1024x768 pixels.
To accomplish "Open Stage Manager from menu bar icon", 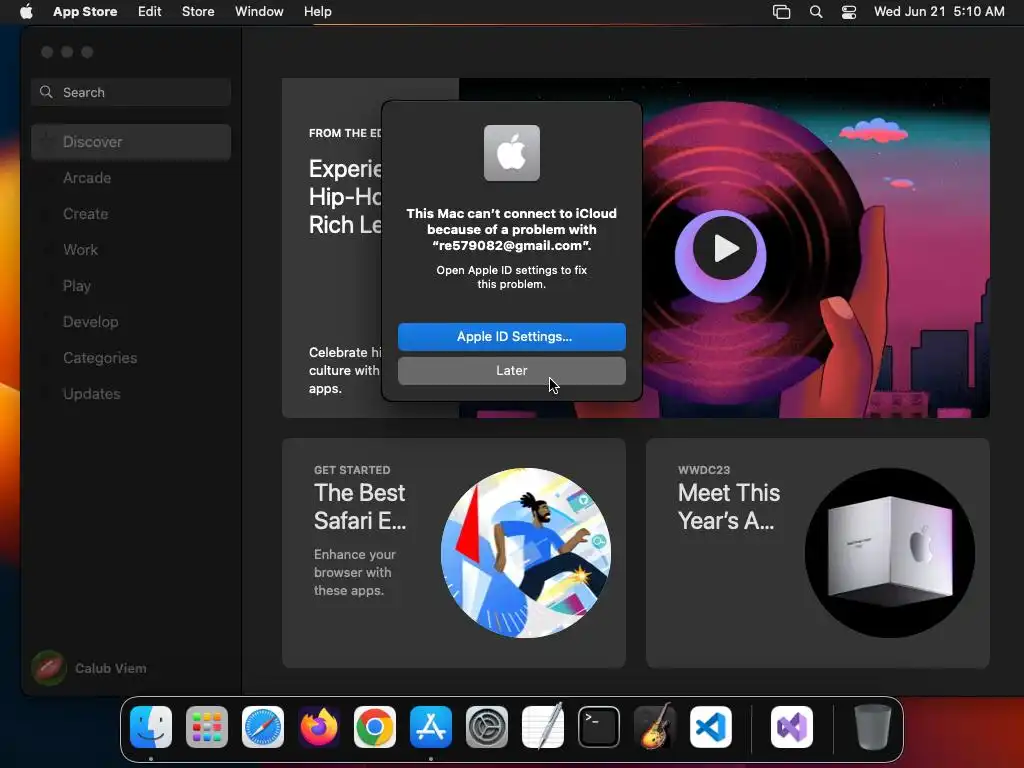I will click(x=781, y=12).
